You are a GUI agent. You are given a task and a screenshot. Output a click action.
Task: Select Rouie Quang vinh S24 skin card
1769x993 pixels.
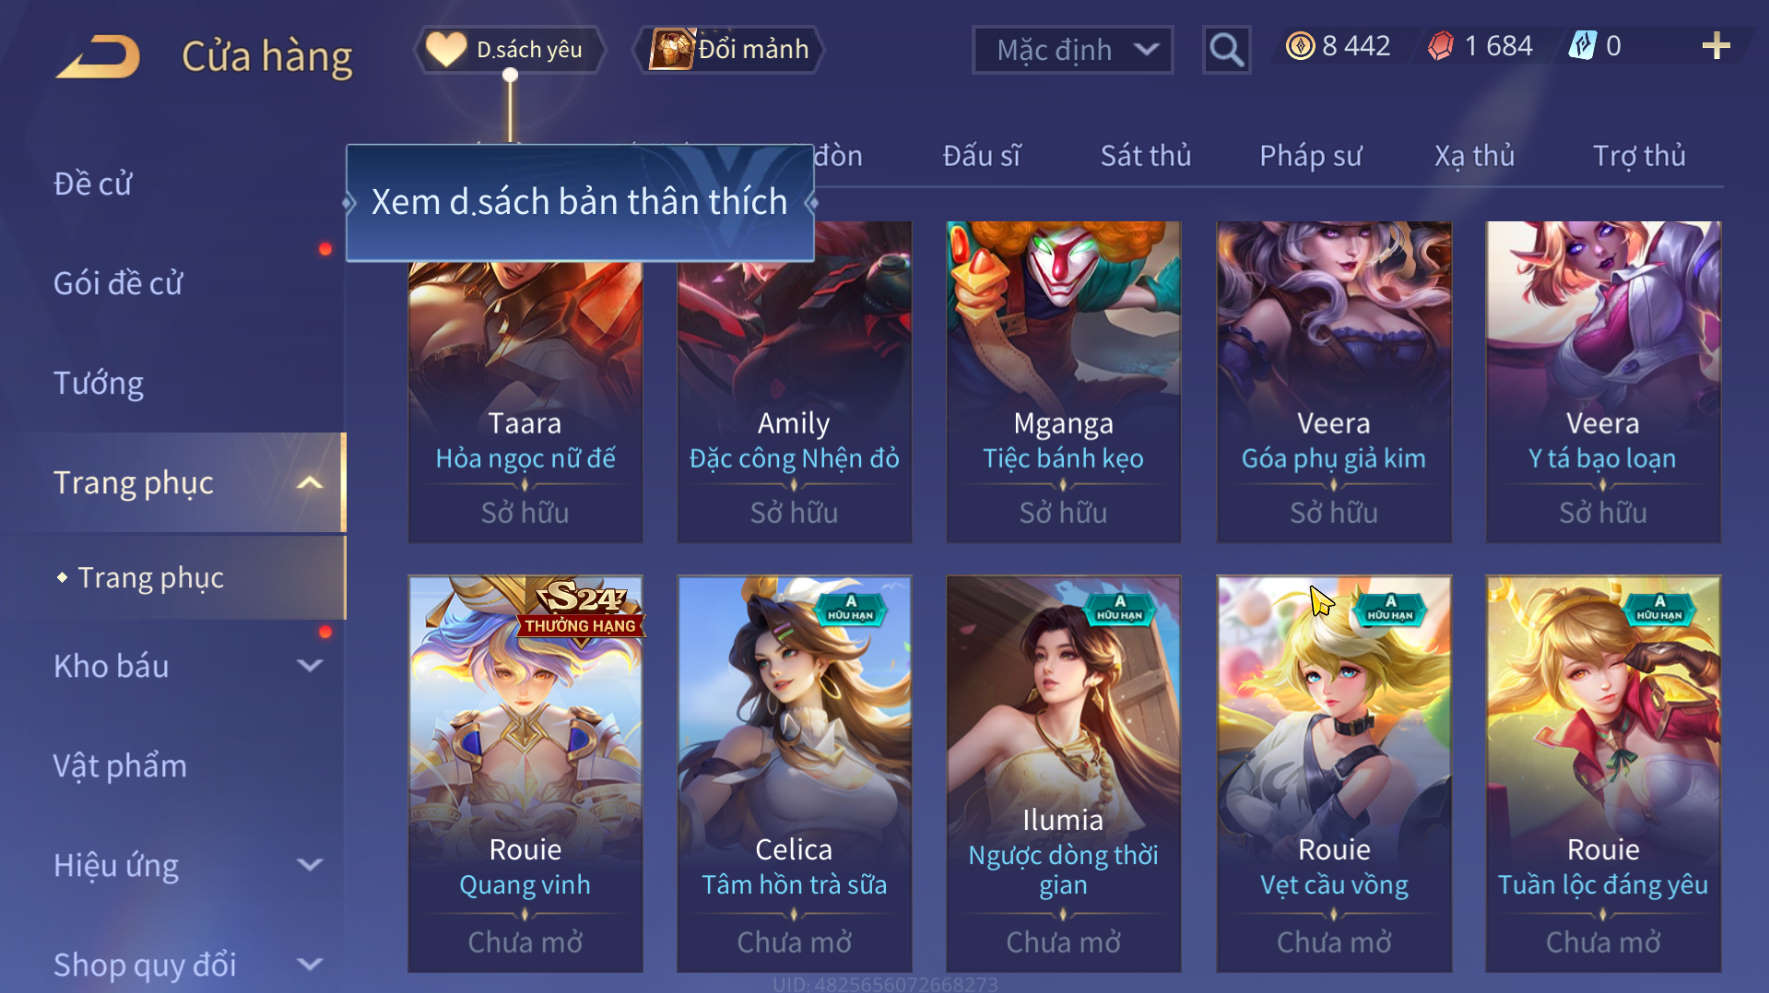pyautogui.click(x=525, y=773)
